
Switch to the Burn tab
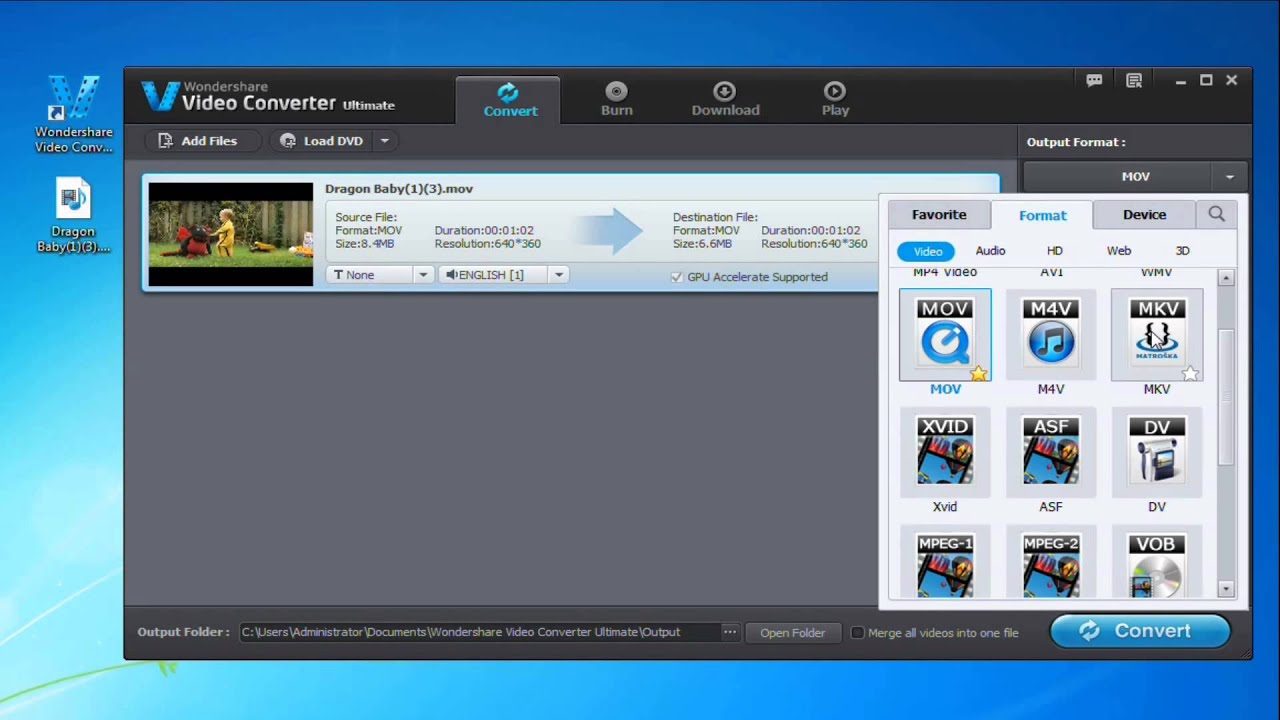[x=617, y=100]
